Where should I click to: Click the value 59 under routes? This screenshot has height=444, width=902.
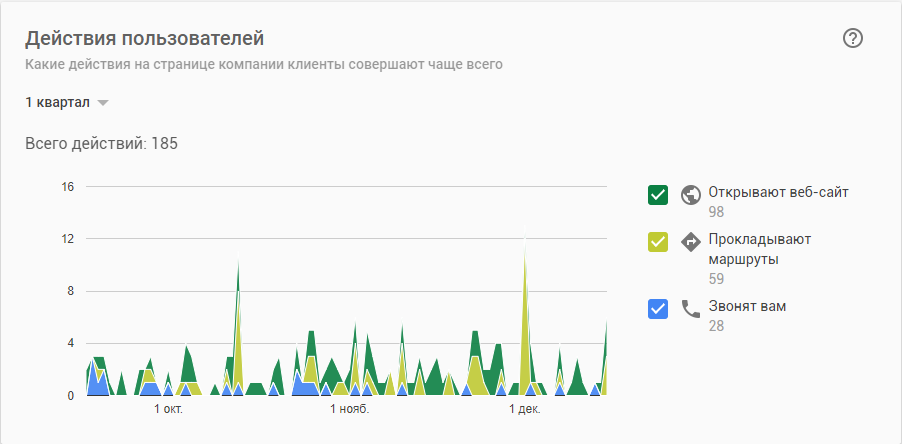[716, 279]
